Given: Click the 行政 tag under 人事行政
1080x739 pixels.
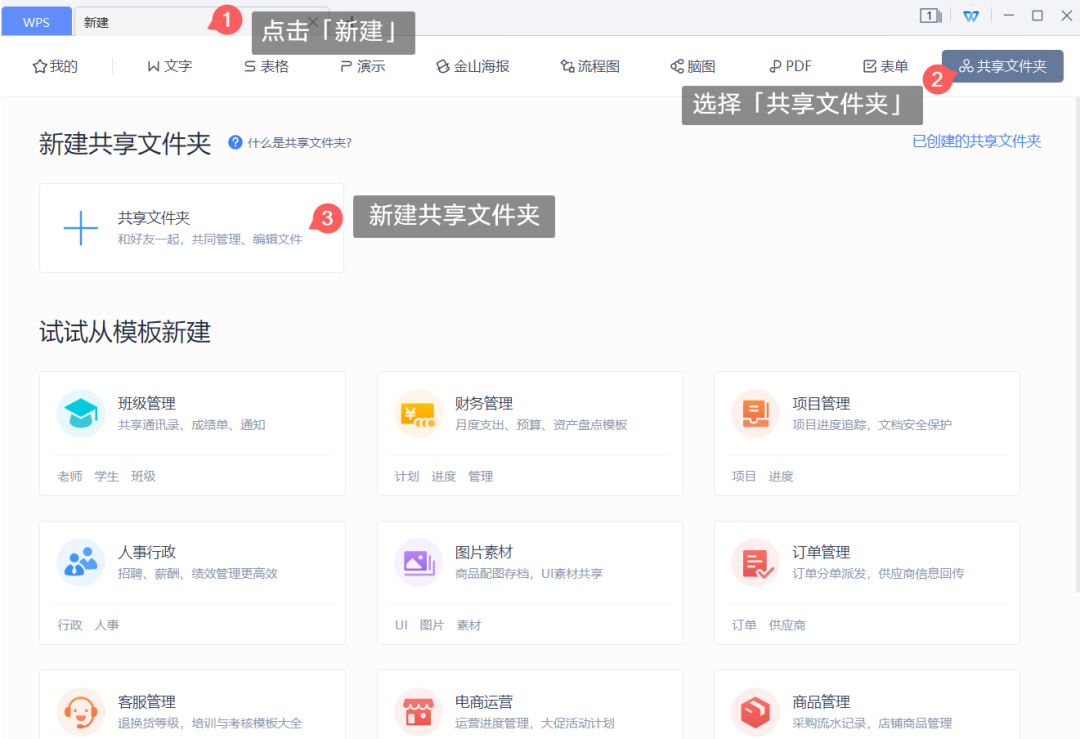Looking at the screenshot, I should (70, 625).
